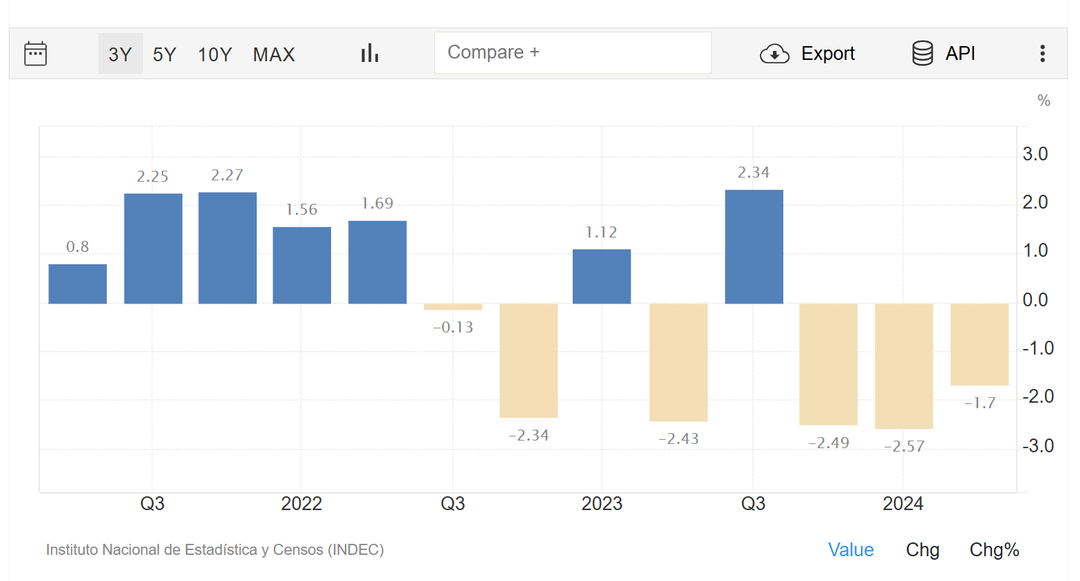Switch to the 10Y time range
Screen dimensions: 1080x581
pos(214,54)
